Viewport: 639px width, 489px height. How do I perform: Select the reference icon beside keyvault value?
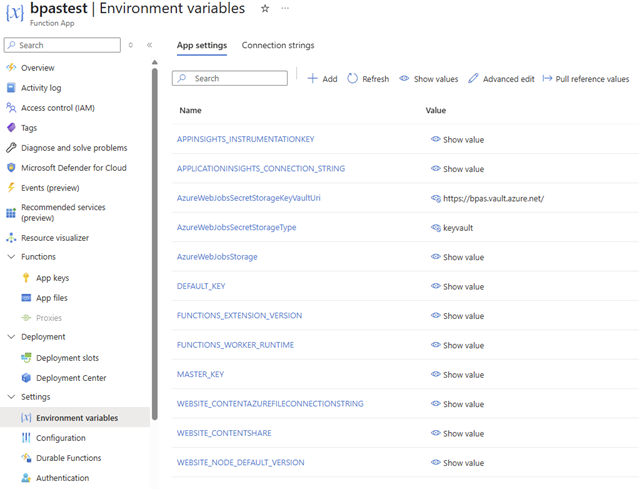pos(436,228)
